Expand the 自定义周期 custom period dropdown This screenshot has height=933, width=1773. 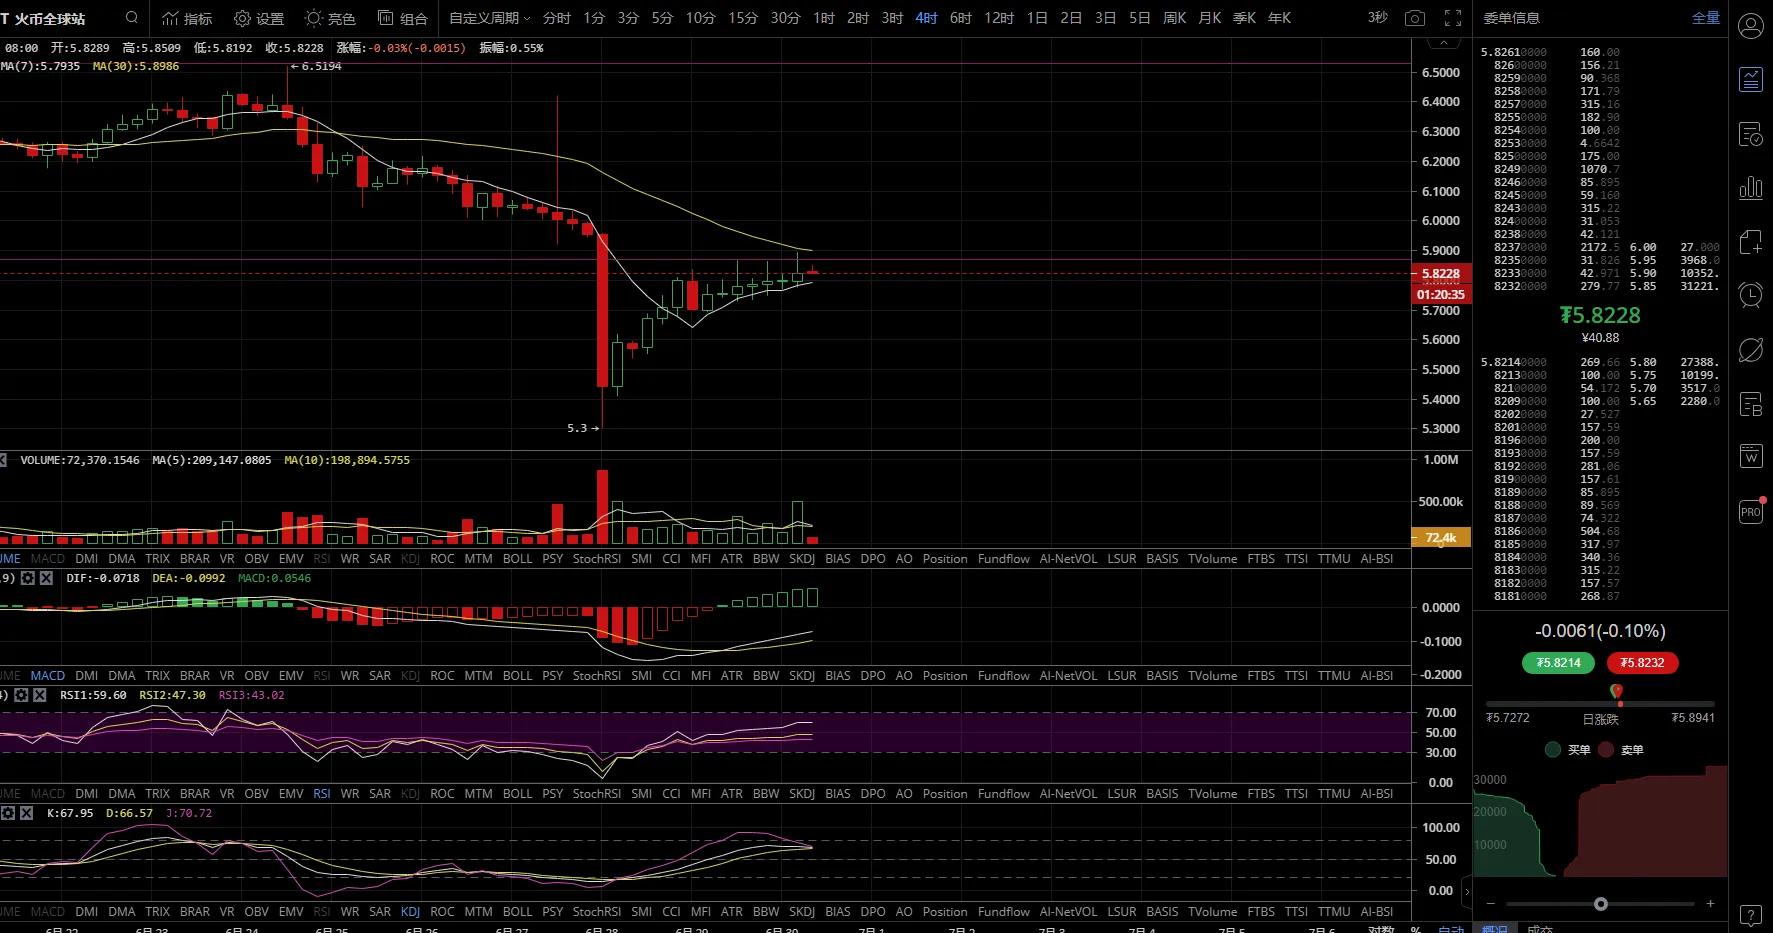[x=490, y=18]
